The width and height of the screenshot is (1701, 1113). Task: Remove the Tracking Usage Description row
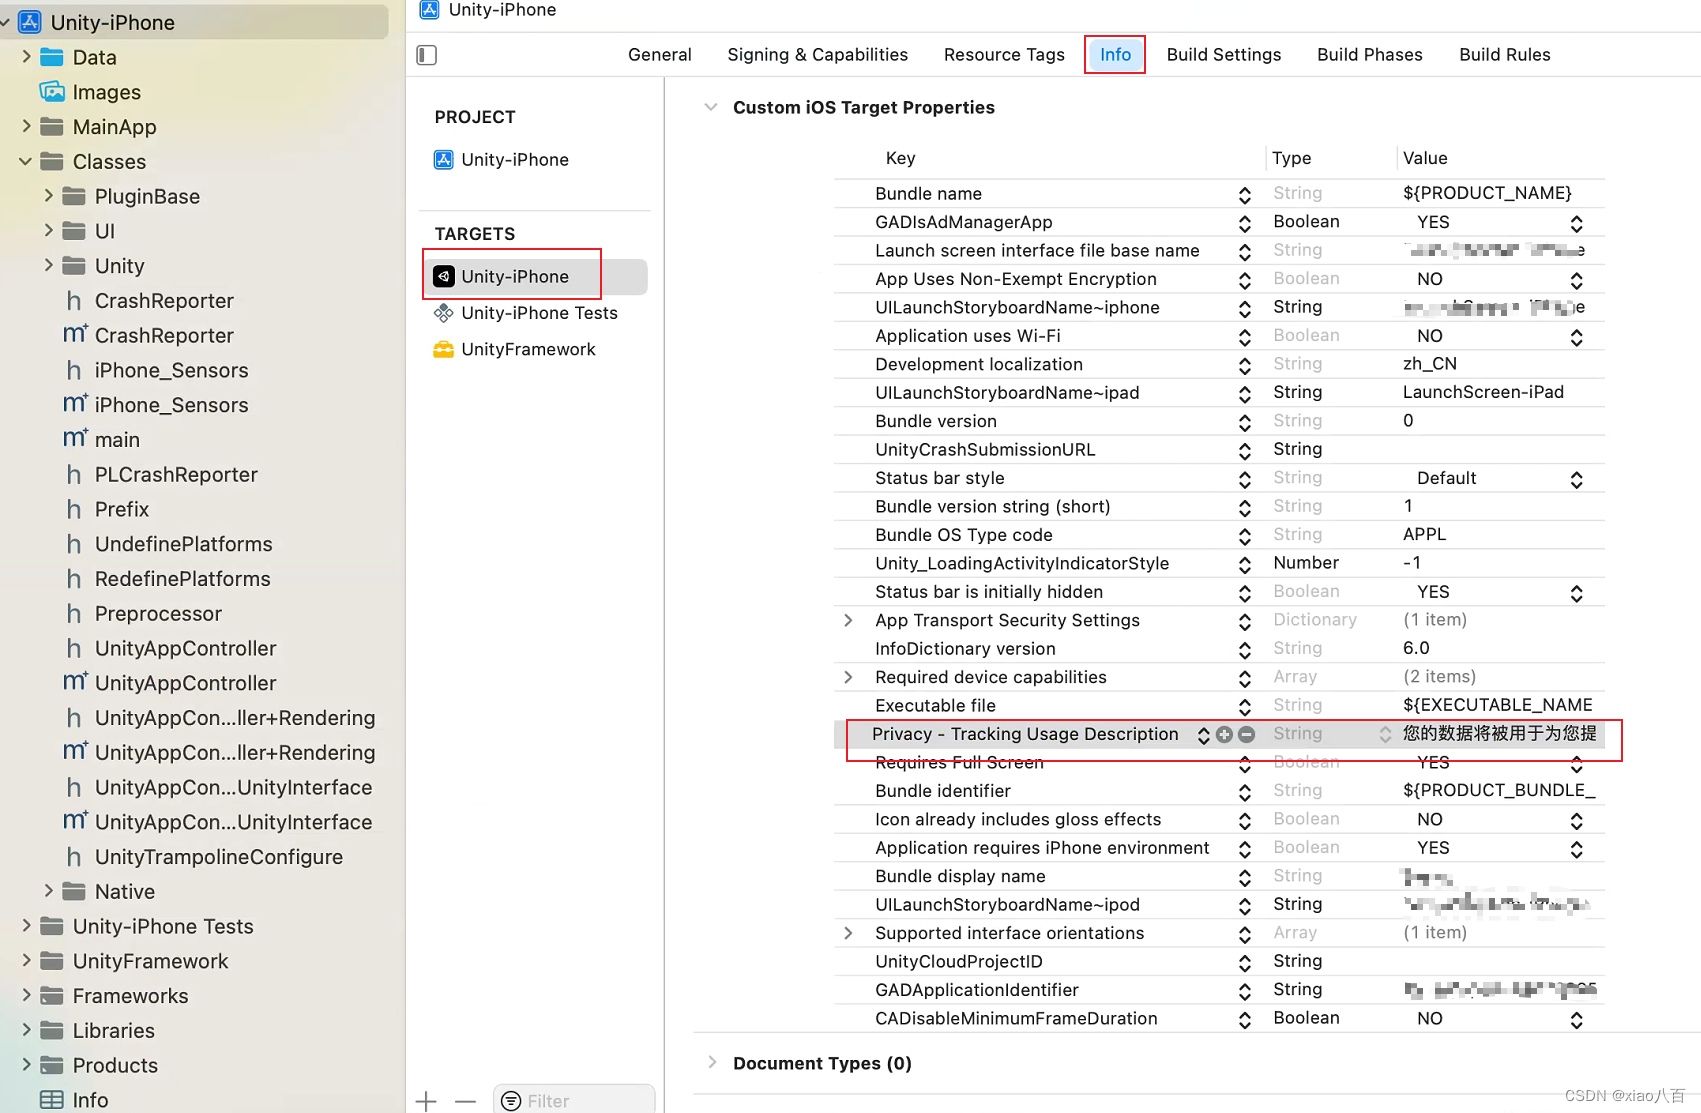[x=1246, y=735]
